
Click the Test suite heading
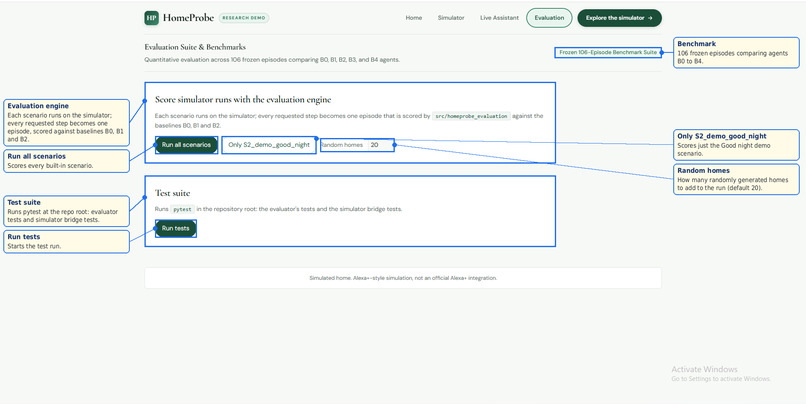173,193
